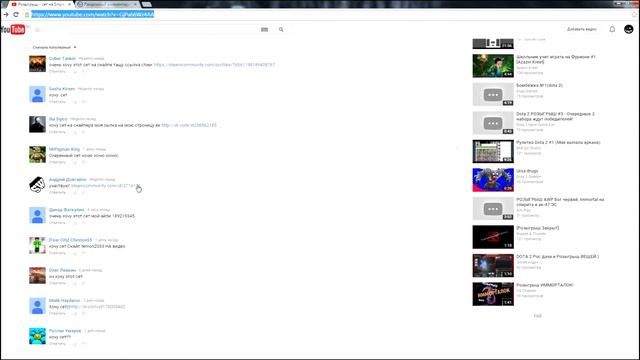
Task: Close the first YouTube tab
Action: (x=69, y=4)
